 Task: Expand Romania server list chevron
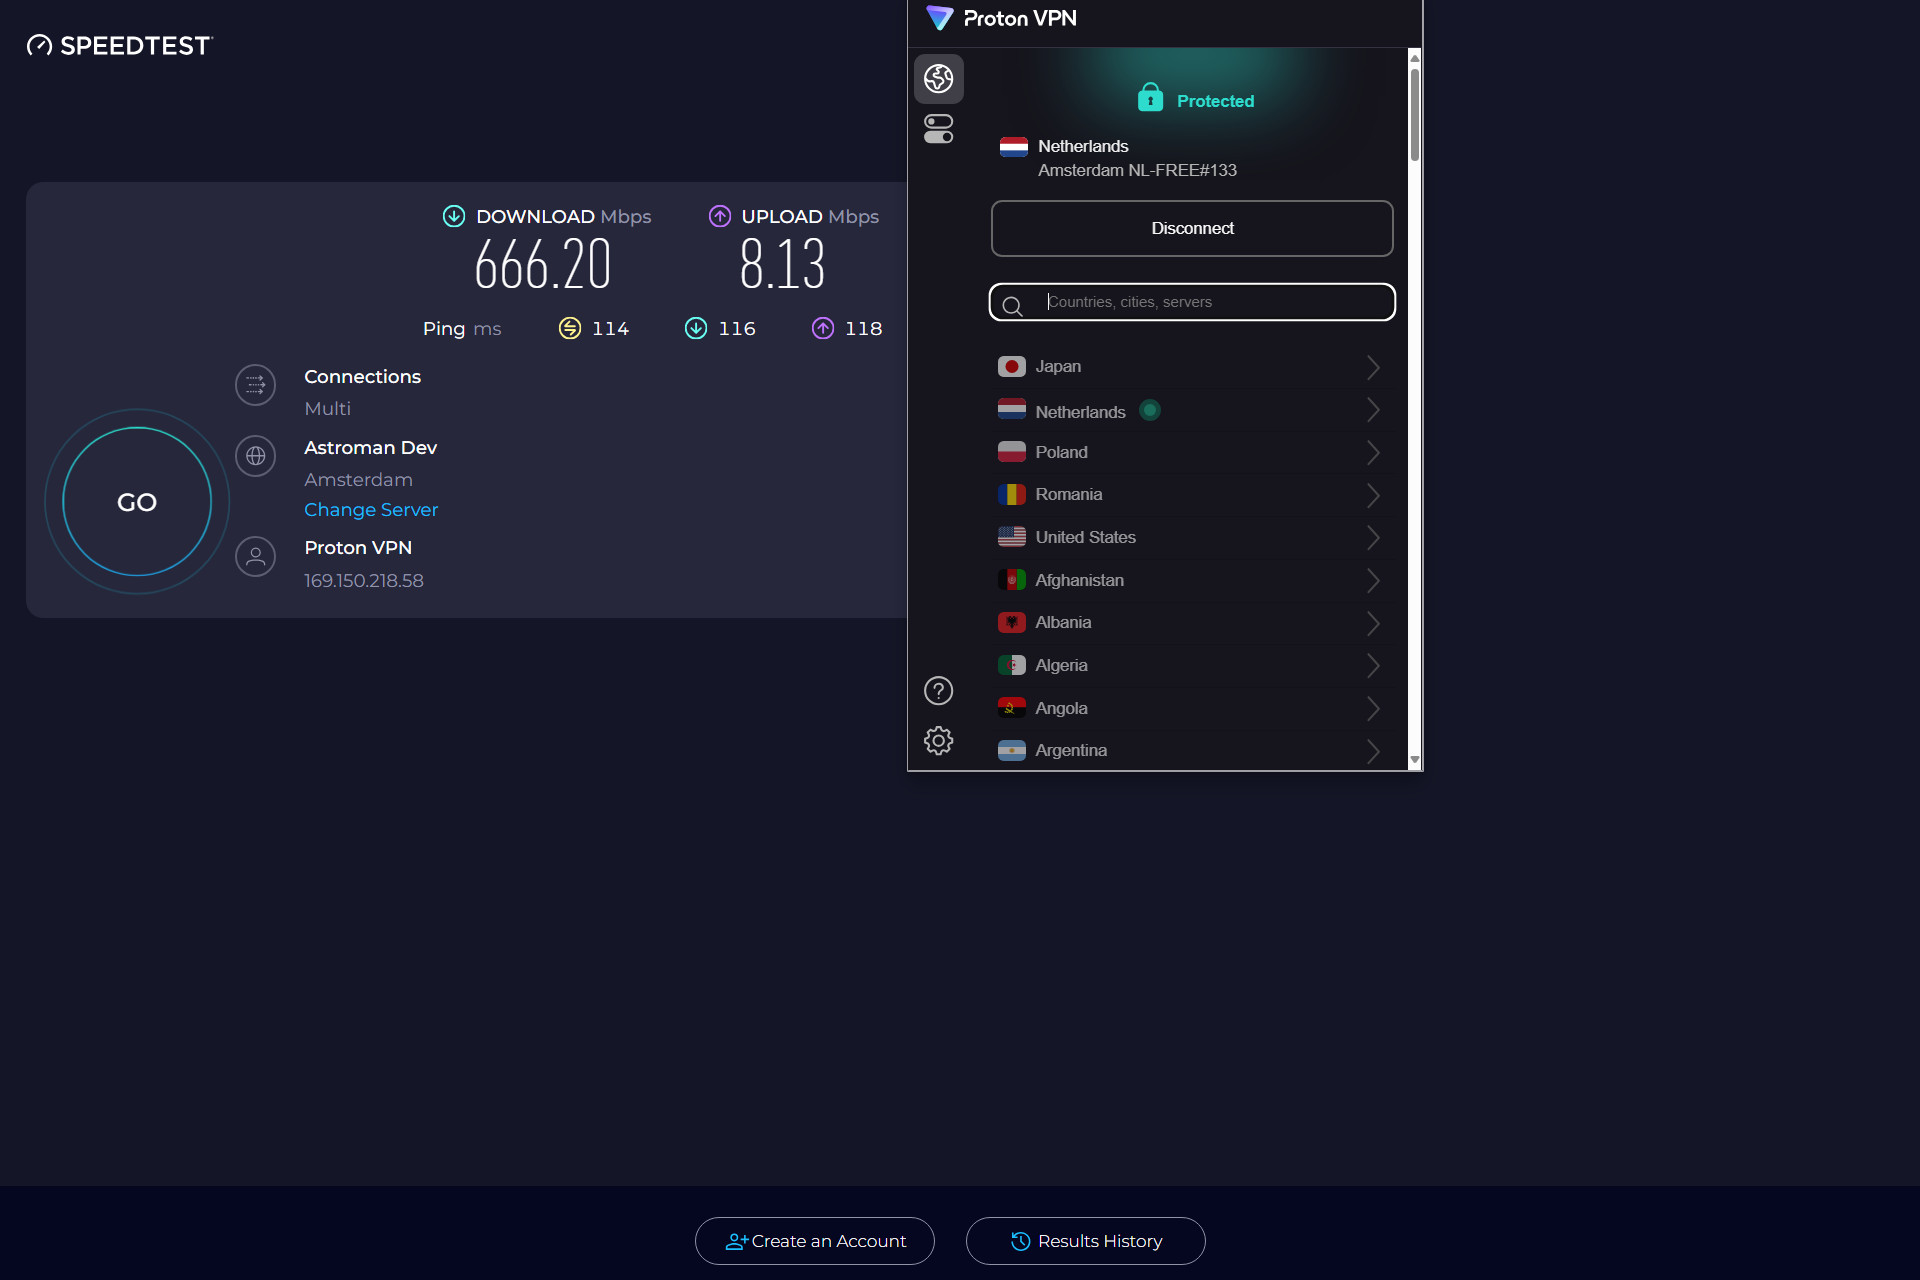click(1373, 495)
